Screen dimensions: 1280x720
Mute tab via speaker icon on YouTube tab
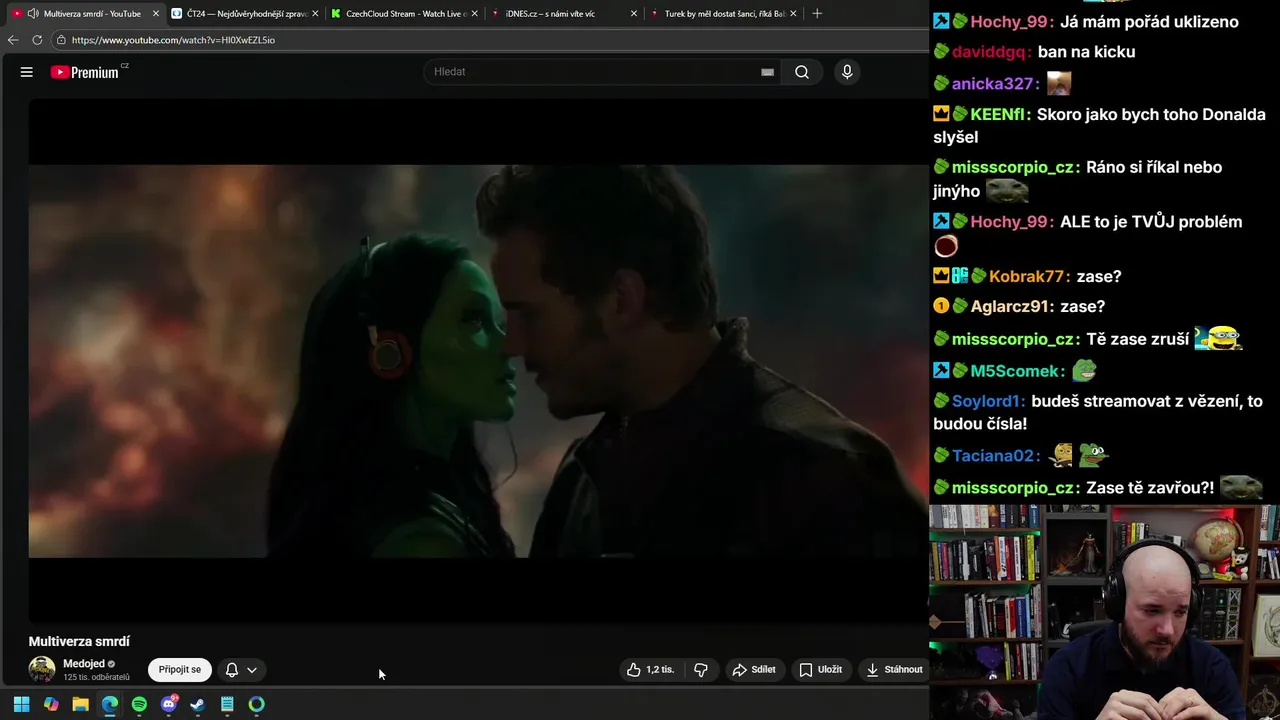(33, 14)
